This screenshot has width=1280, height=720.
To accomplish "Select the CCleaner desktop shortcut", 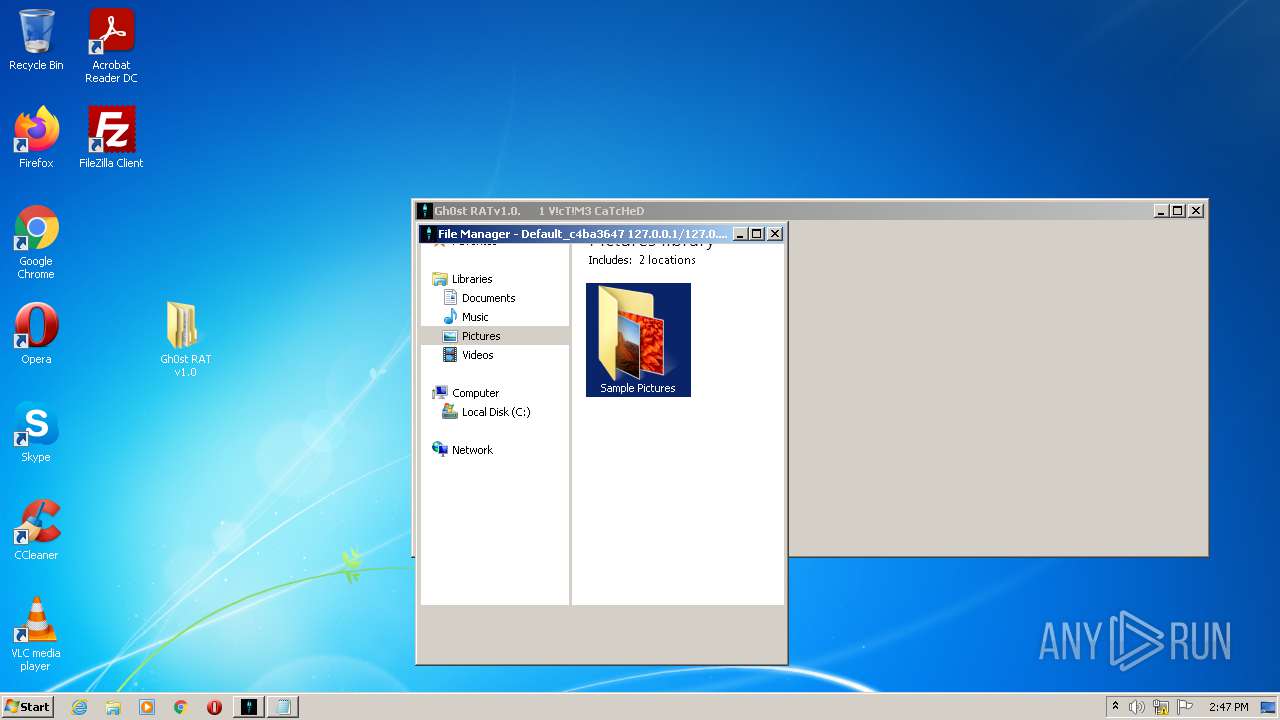I will pos(36,530).
